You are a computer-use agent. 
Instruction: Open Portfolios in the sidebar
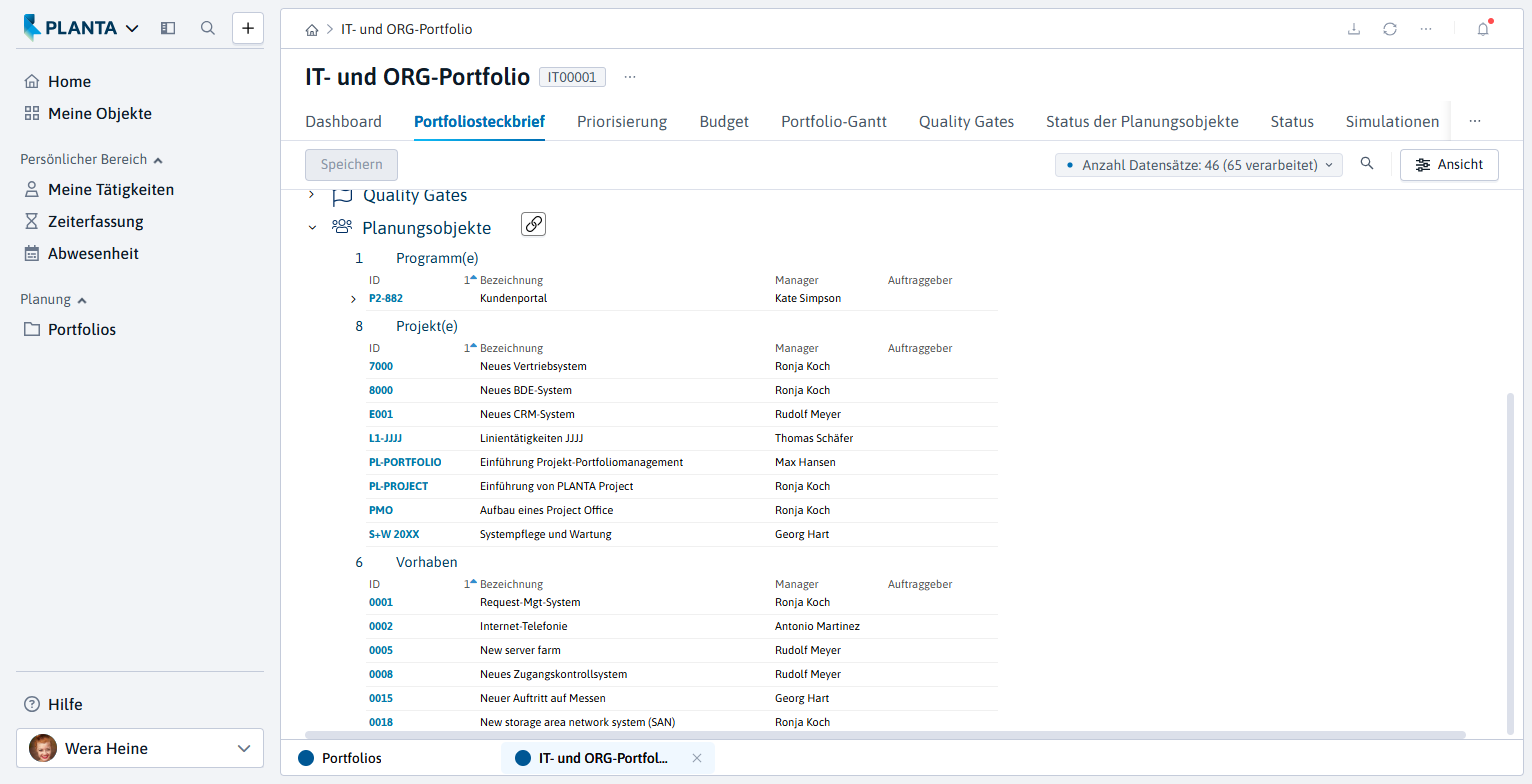tap(70, 329)
